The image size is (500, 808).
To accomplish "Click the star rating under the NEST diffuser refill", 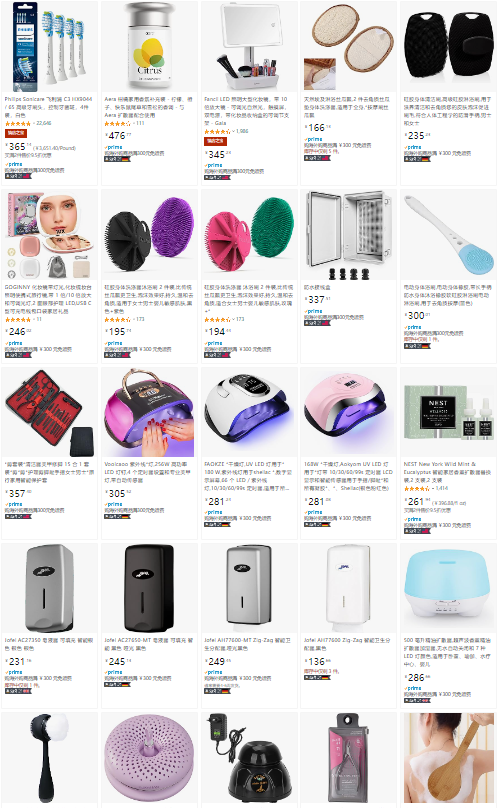I will 417,488.
